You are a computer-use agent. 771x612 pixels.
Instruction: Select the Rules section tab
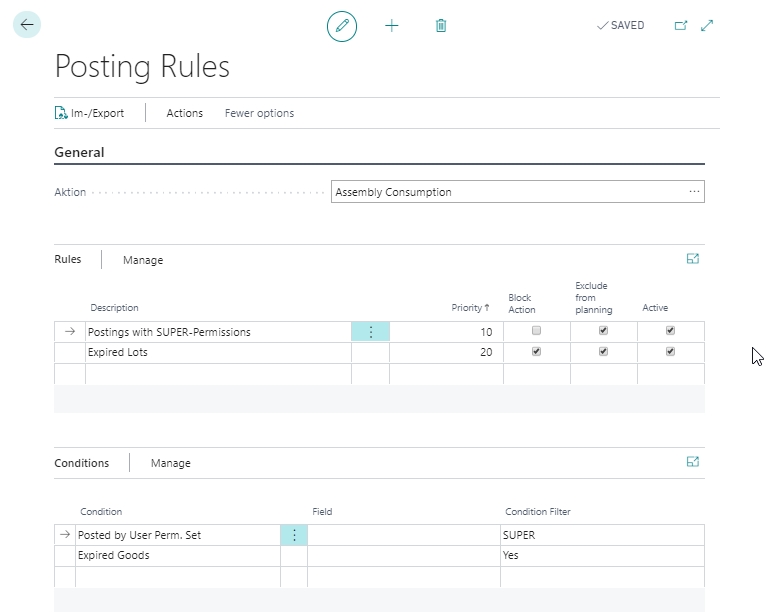[67, 259]
